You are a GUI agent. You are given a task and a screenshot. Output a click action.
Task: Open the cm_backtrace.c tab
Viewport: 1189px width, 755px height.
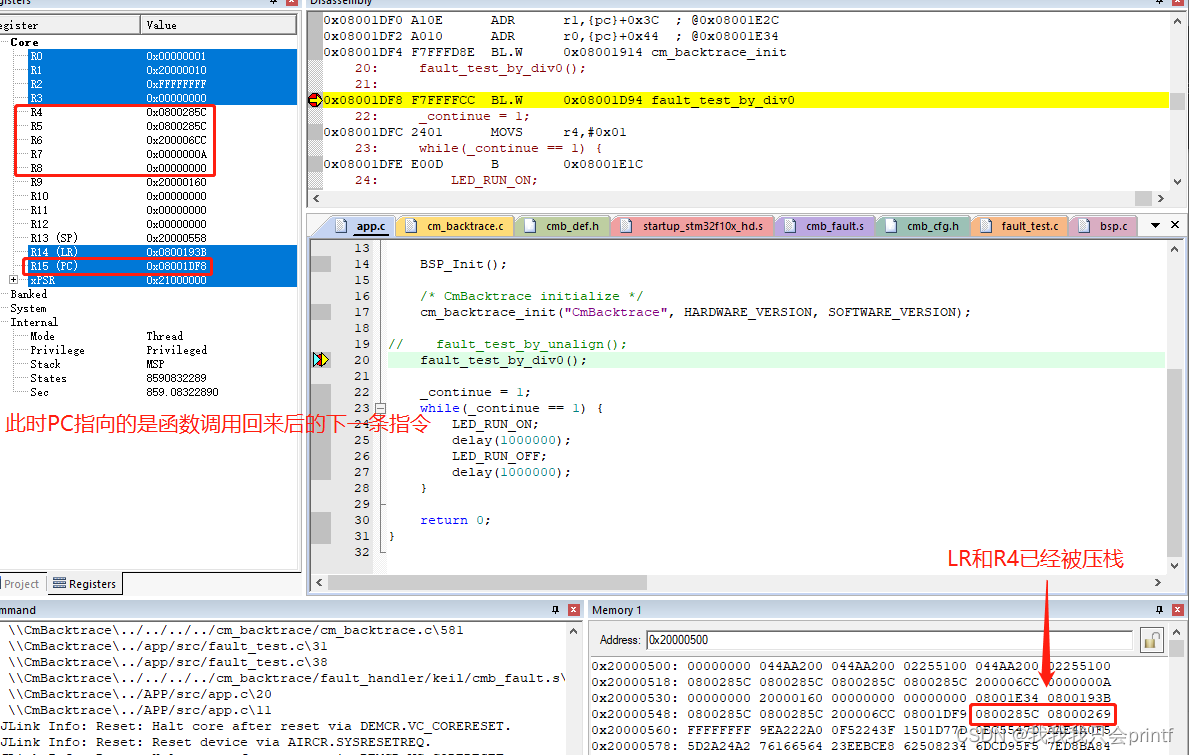click(455, 226)
